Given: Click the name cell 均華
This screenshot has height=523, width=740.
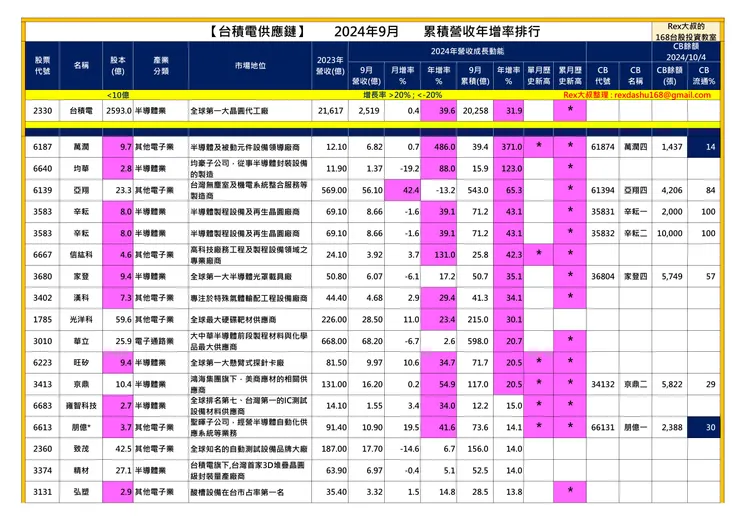Looking at the screenshot, I should pos(81,169).
